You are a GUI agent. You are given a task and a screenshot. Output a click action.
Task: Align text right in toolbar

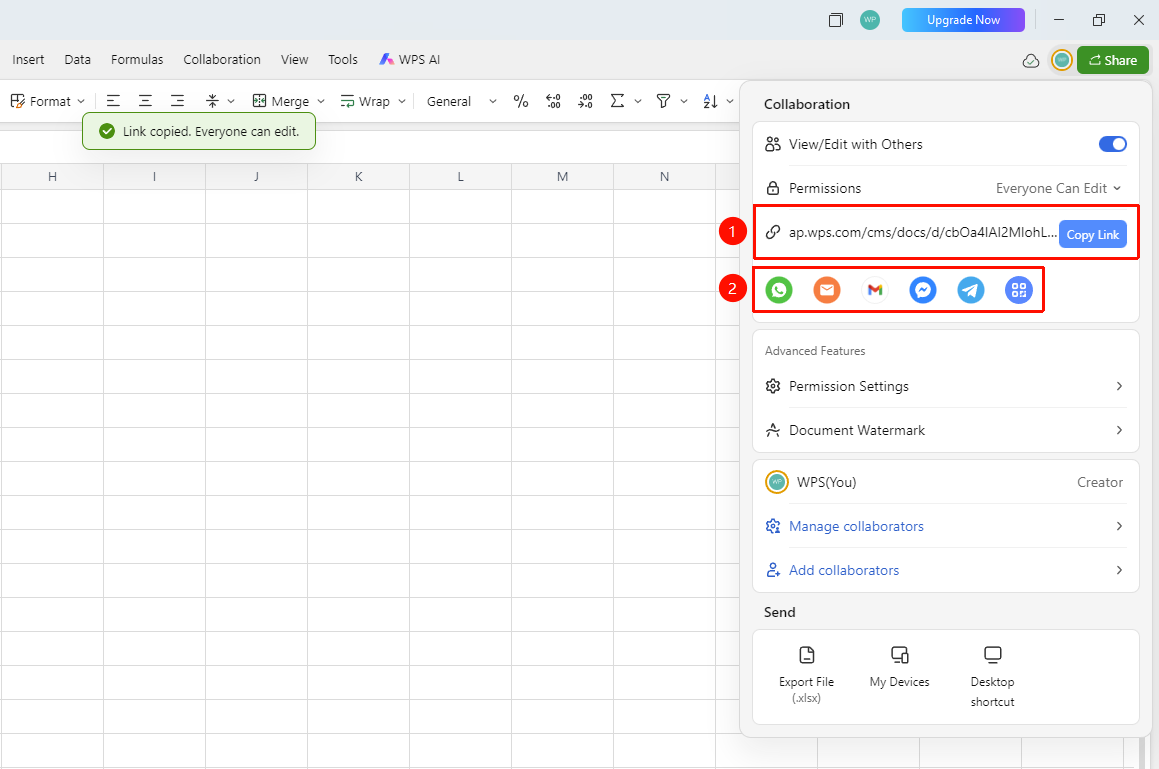click(x=177, y=101)
